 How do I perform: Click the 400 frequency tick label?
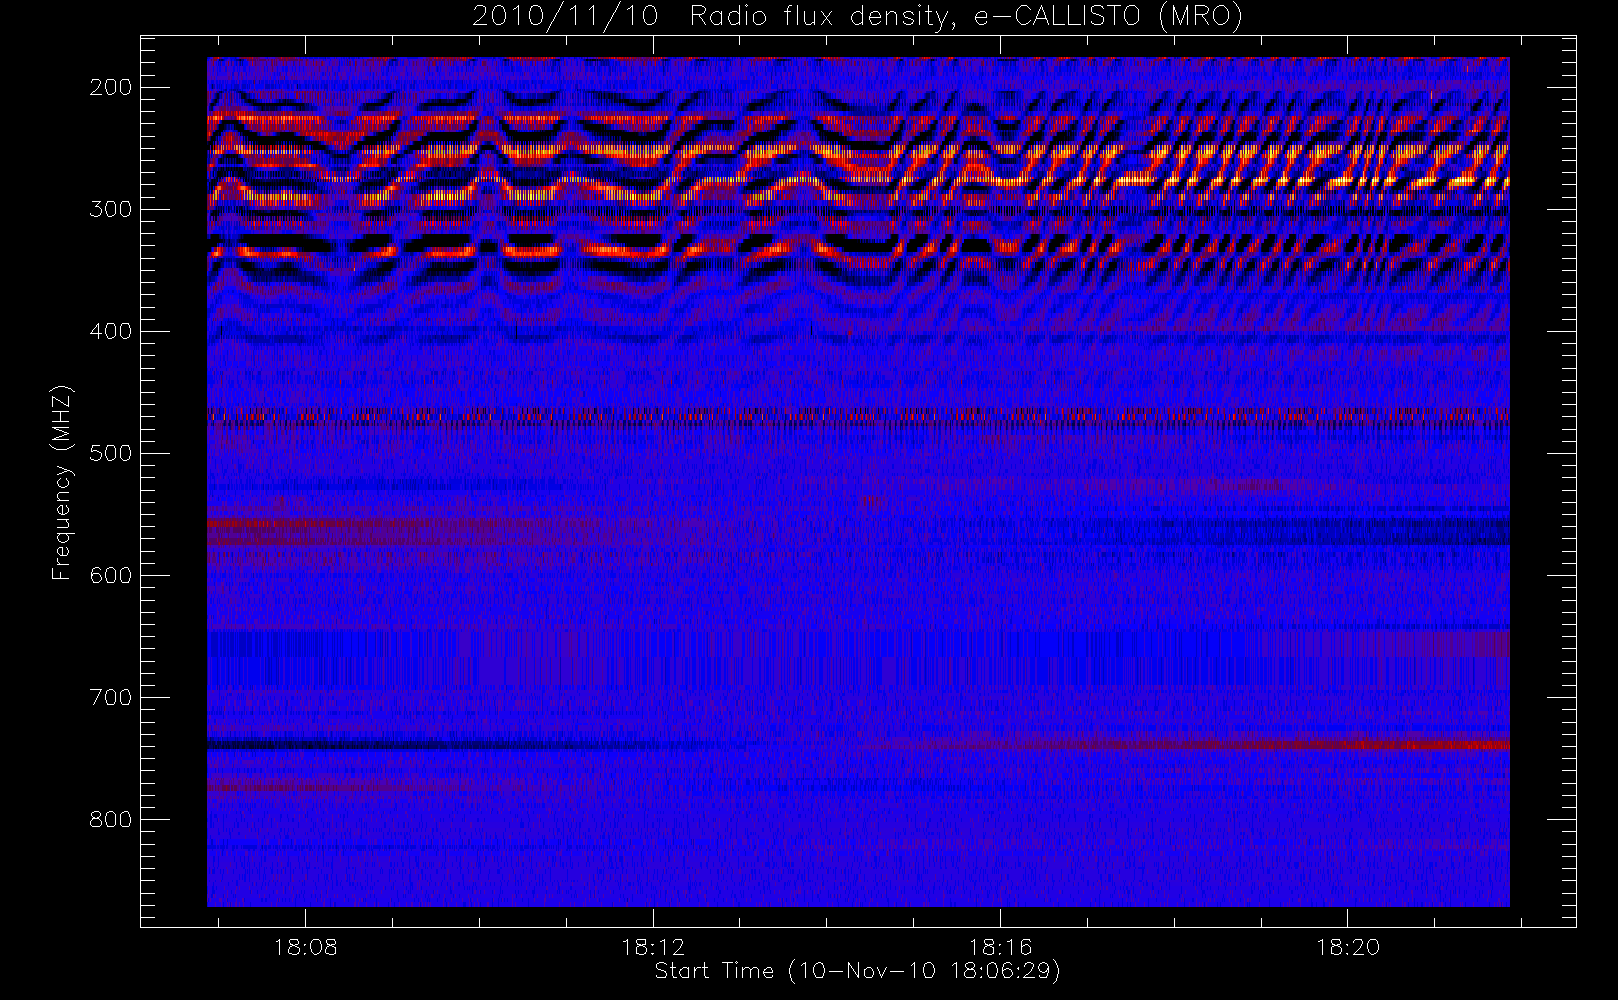[111, 331]
